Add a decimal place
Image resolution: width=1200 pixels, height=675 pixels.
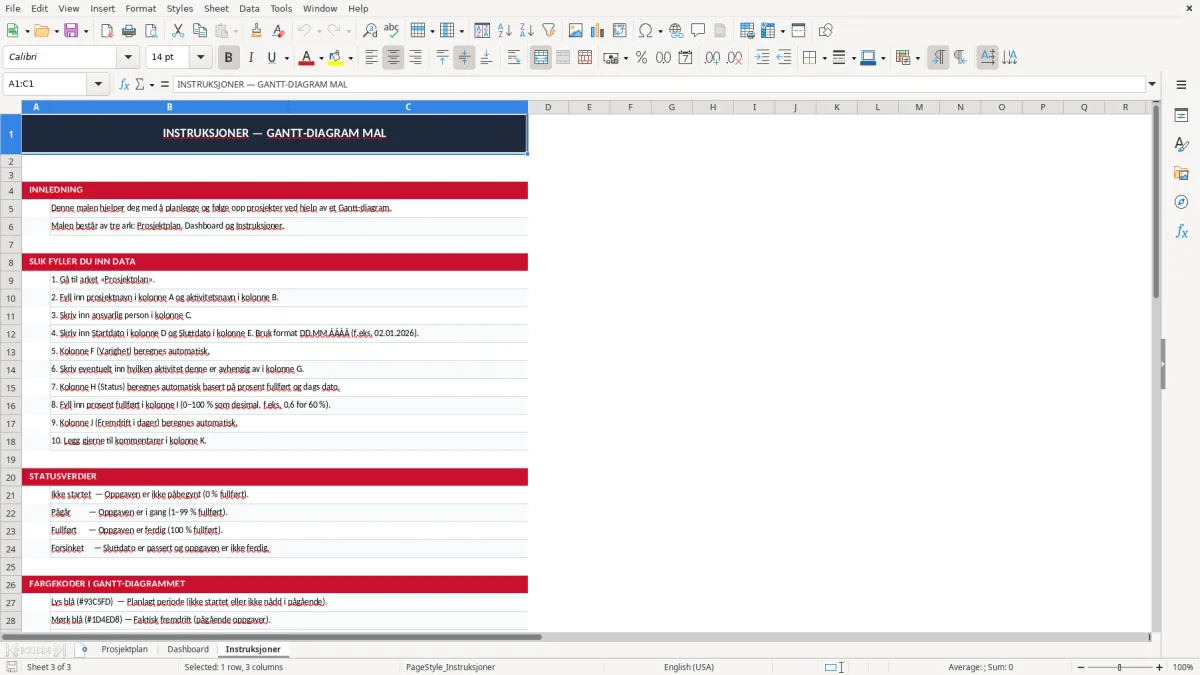(712, 58)
